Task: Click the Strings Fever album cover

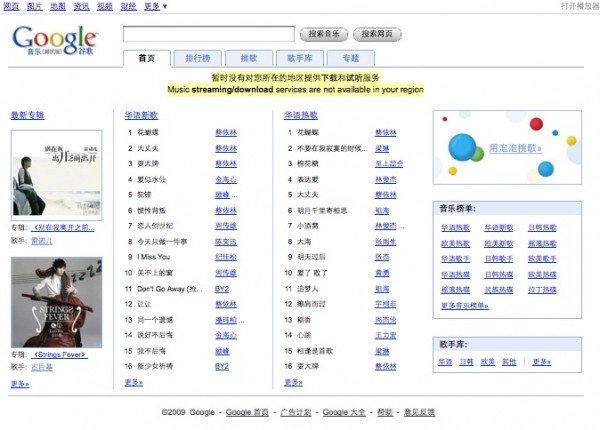Action: pyautogui.click(x=57, y=302)
